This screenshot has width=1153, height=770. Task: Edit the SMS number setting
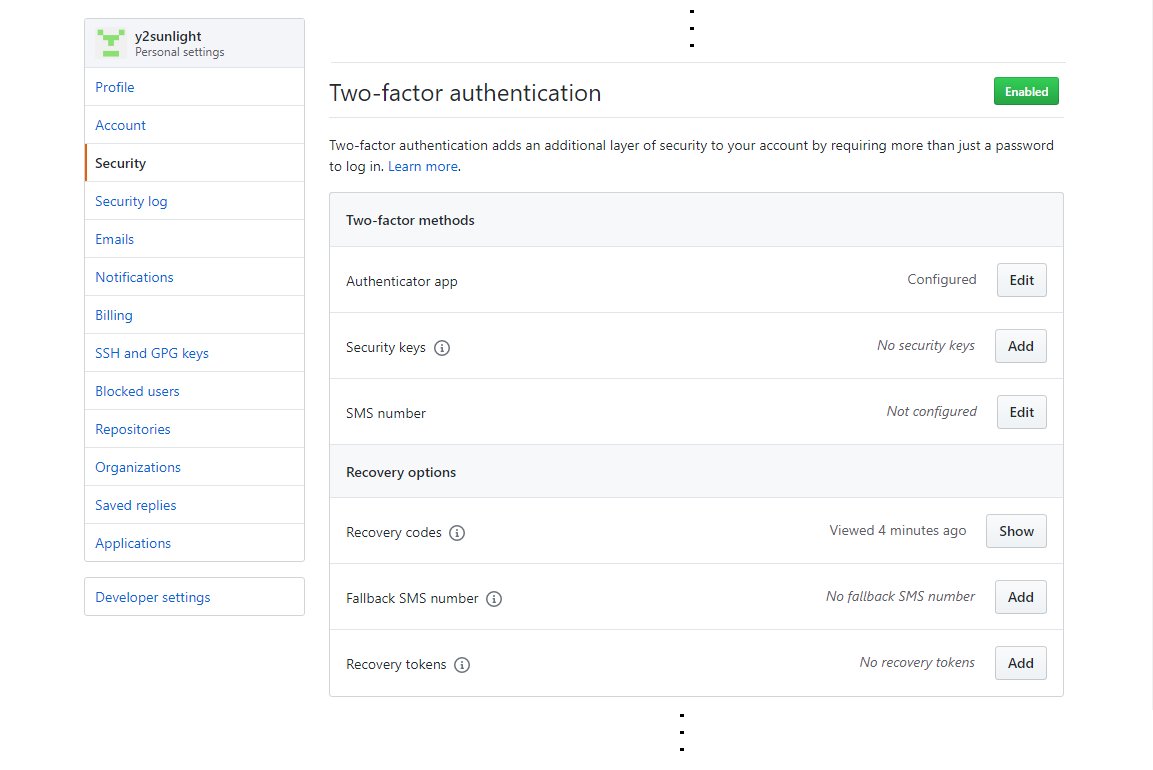tap(1021, 412)
